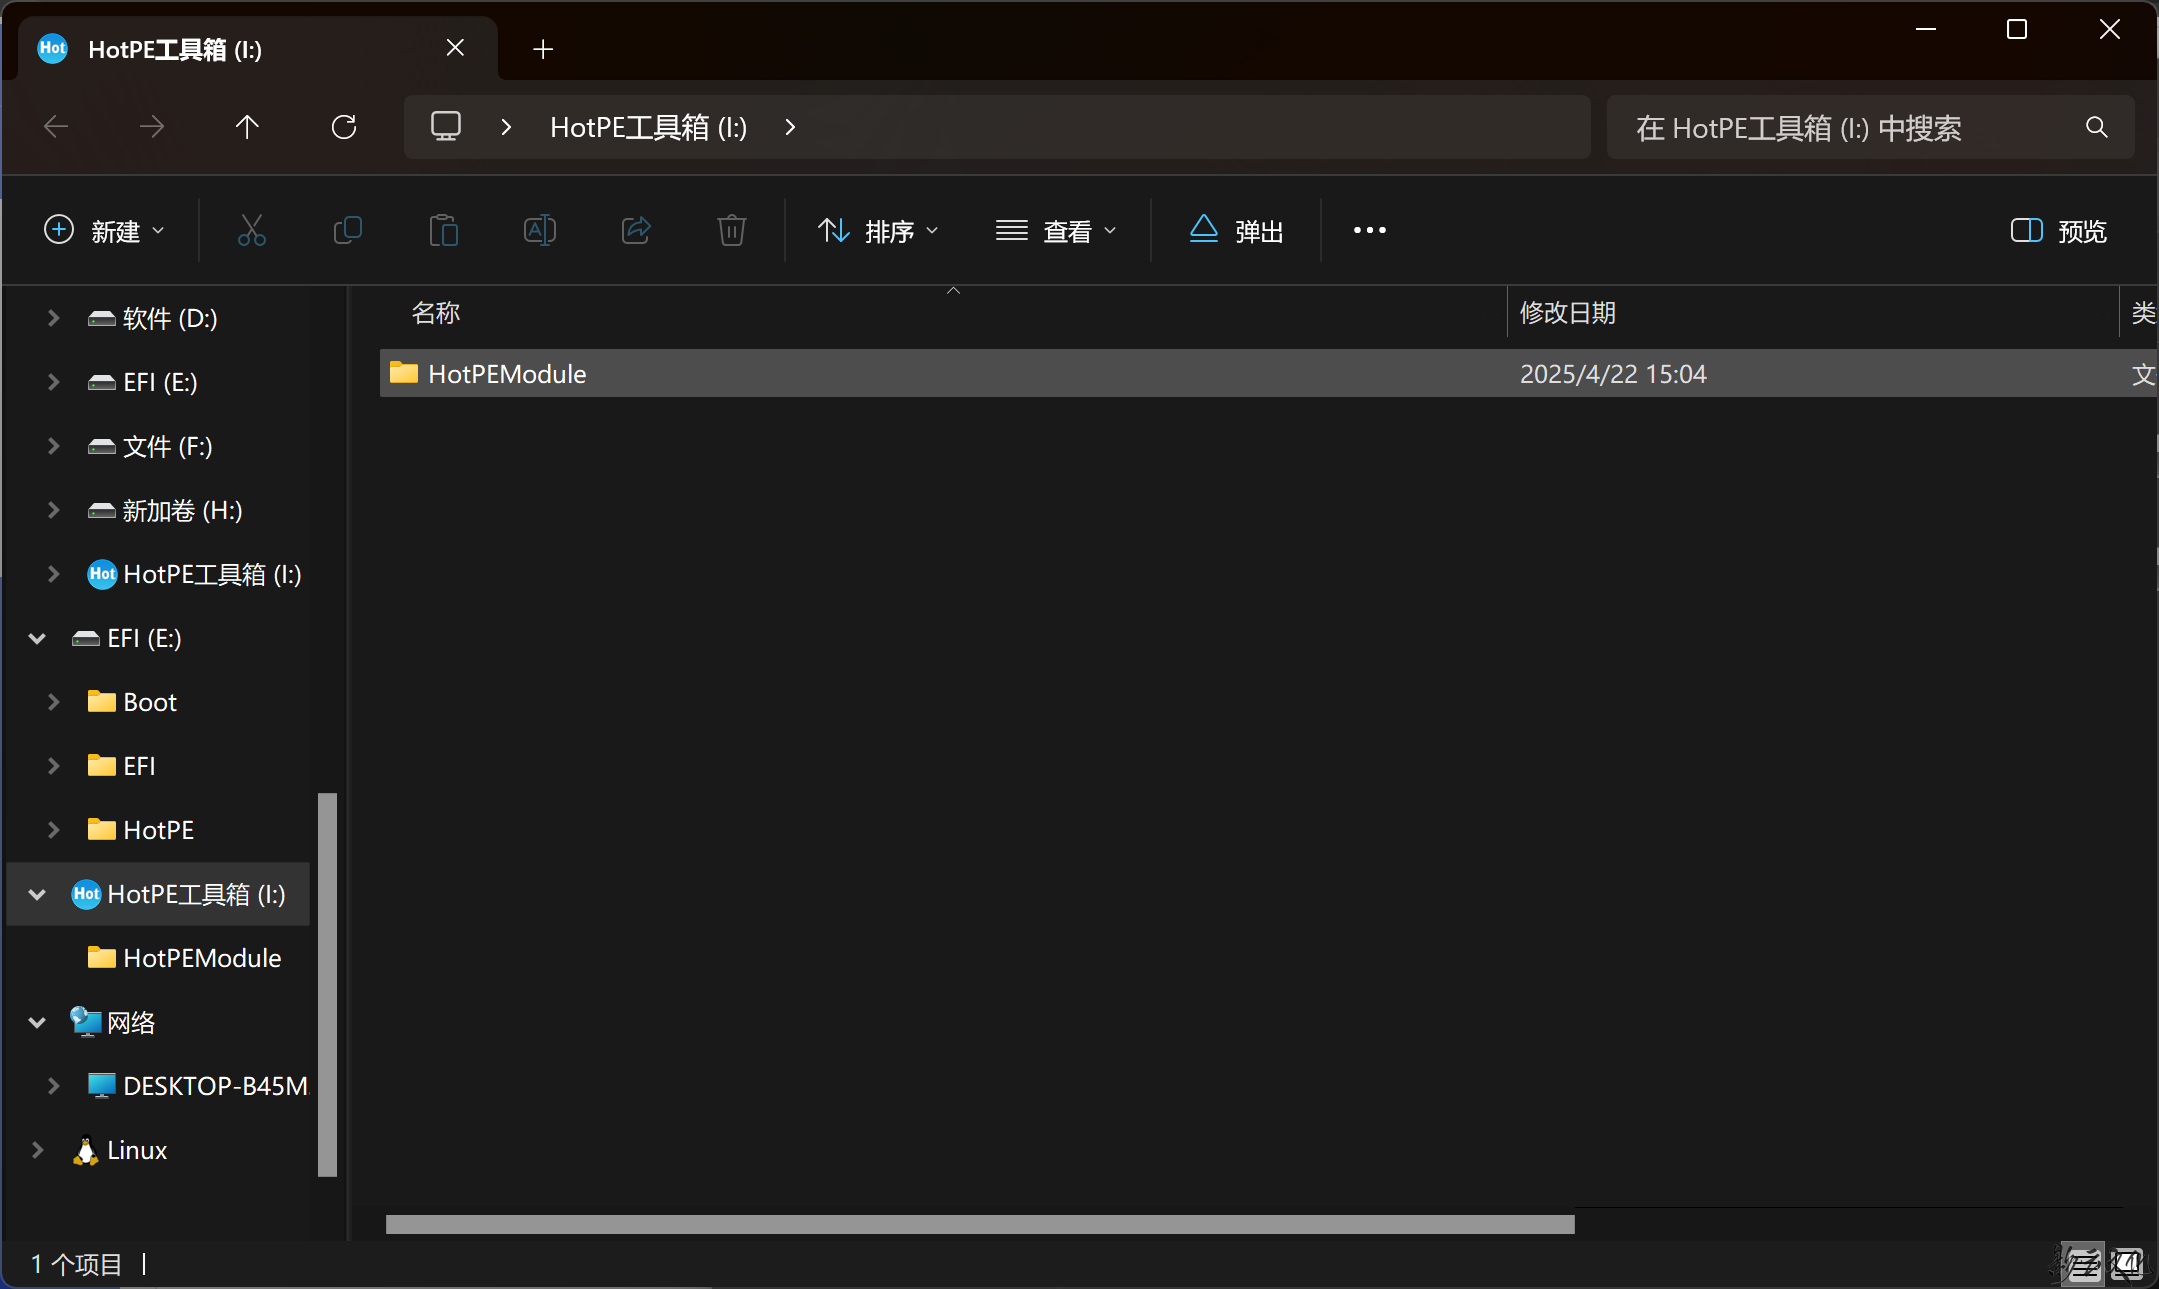This screenshot has width=2159, height=1289.
Task: Open chevron after This PC icon in address bar
Action: tap(506, 127)
